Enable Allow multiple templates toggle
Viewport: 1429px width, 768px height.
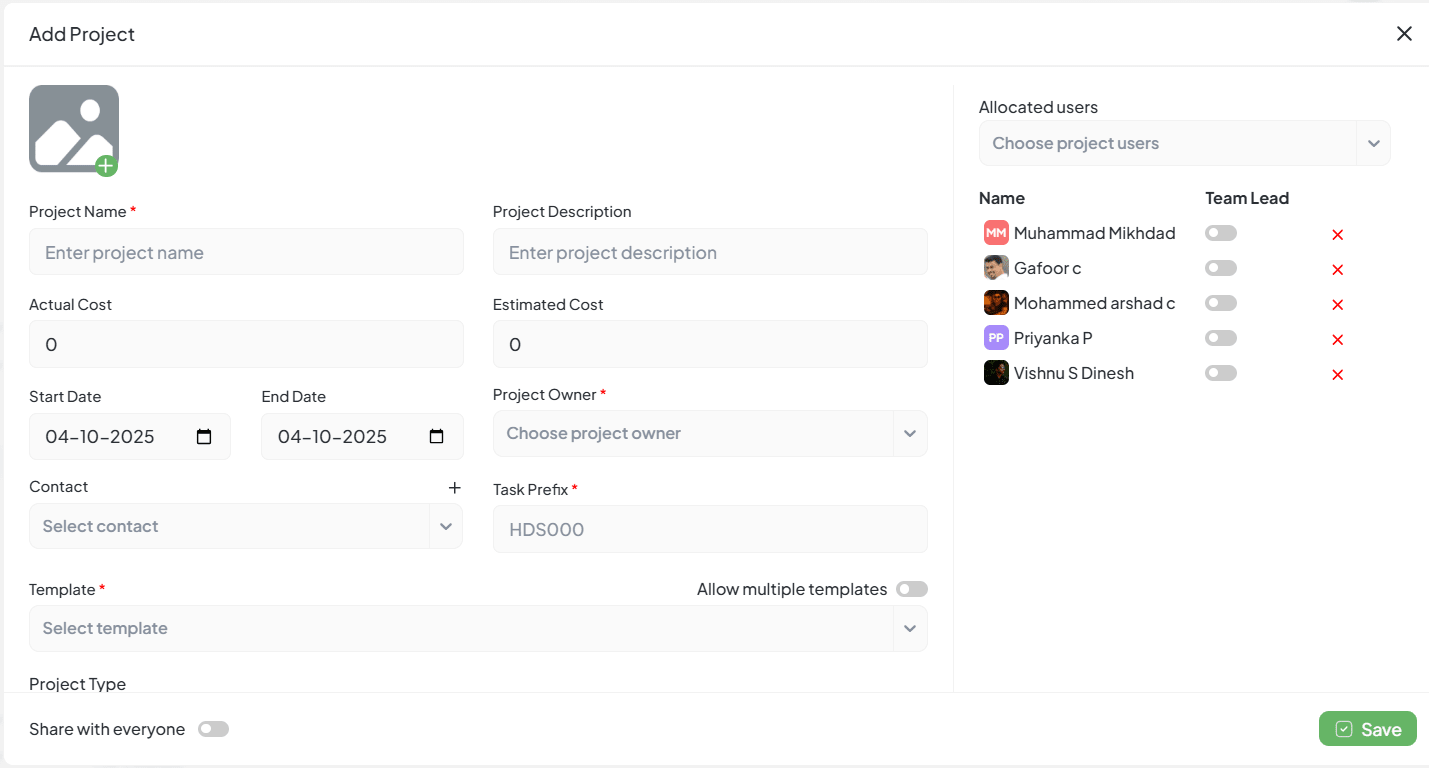click(911, 589)
